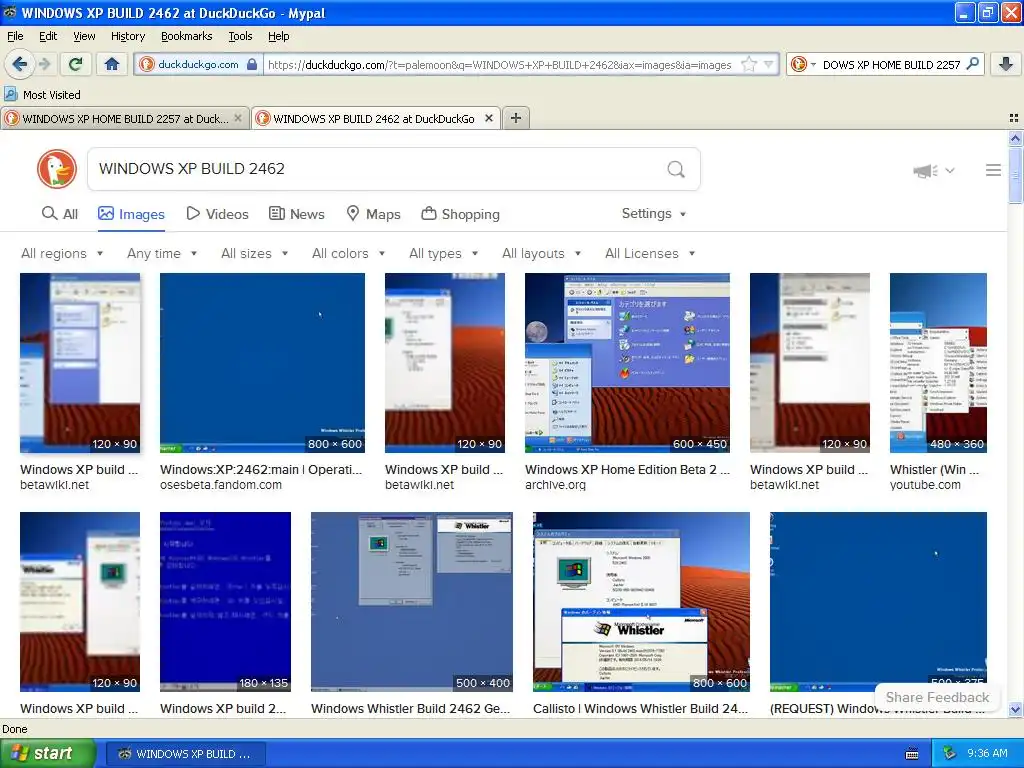Viewport: 1024px width, 768px height.
Task: Expand the All Licenses filter
Action: (650, 253)
